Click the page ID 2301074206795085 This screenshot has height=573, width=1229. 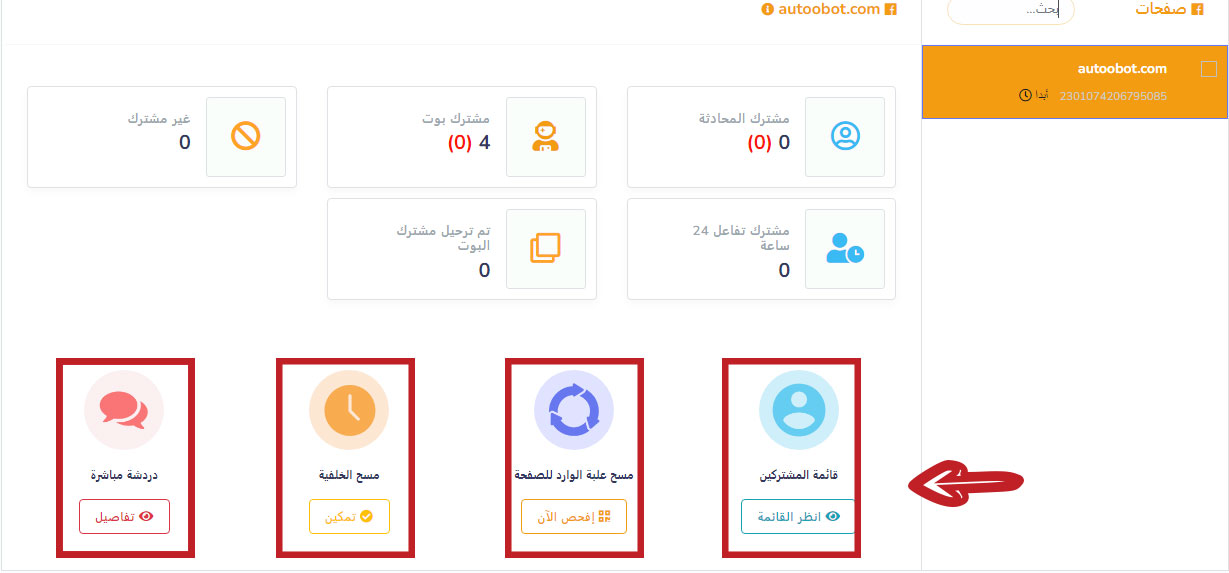pos(1112,96)
